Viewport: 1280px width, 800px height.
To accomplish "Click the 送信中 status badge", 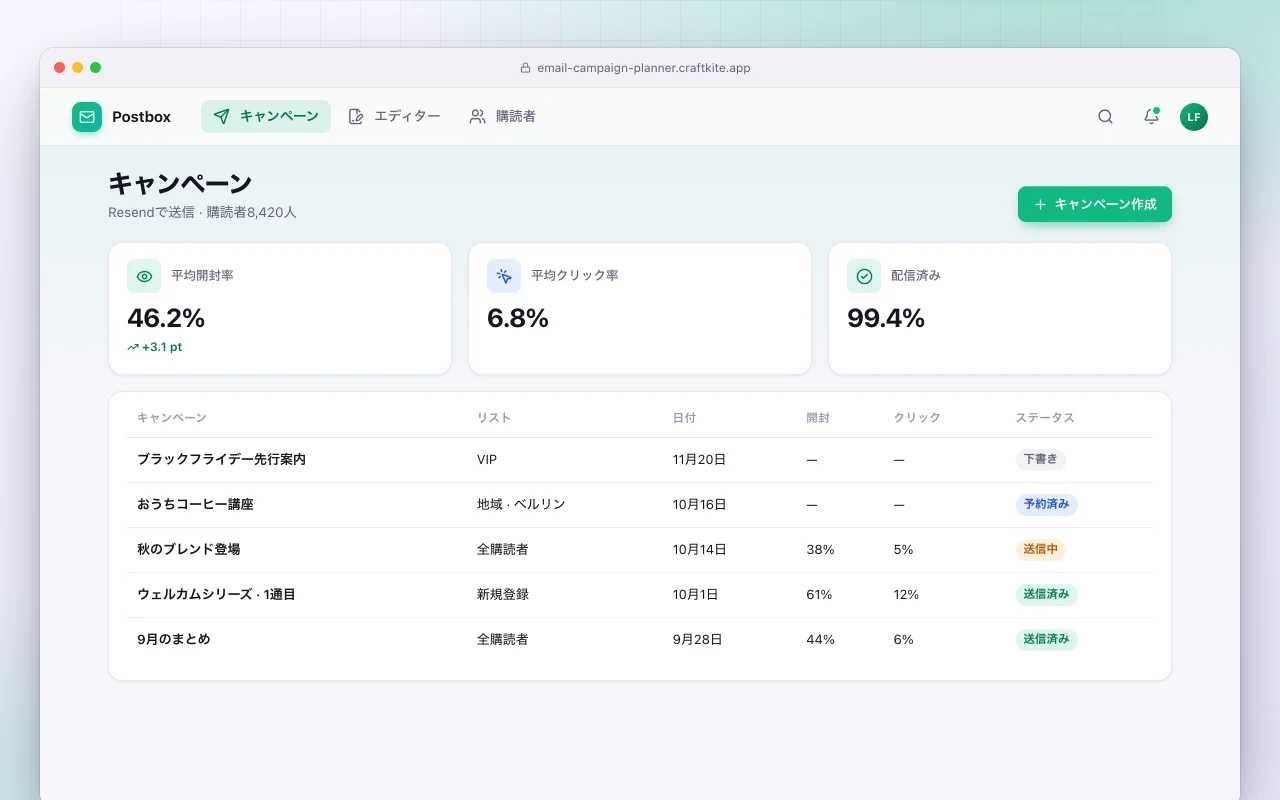I will coord(1041,550).
